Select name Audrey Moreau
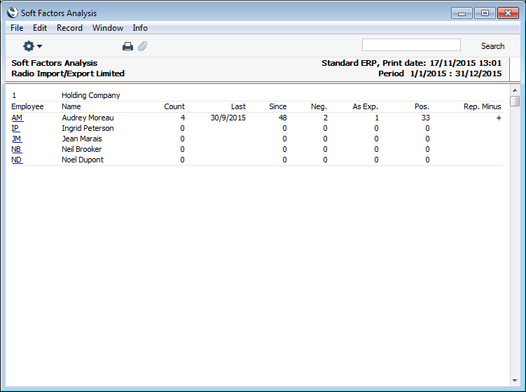526x392 pixels. pos(88,118)
